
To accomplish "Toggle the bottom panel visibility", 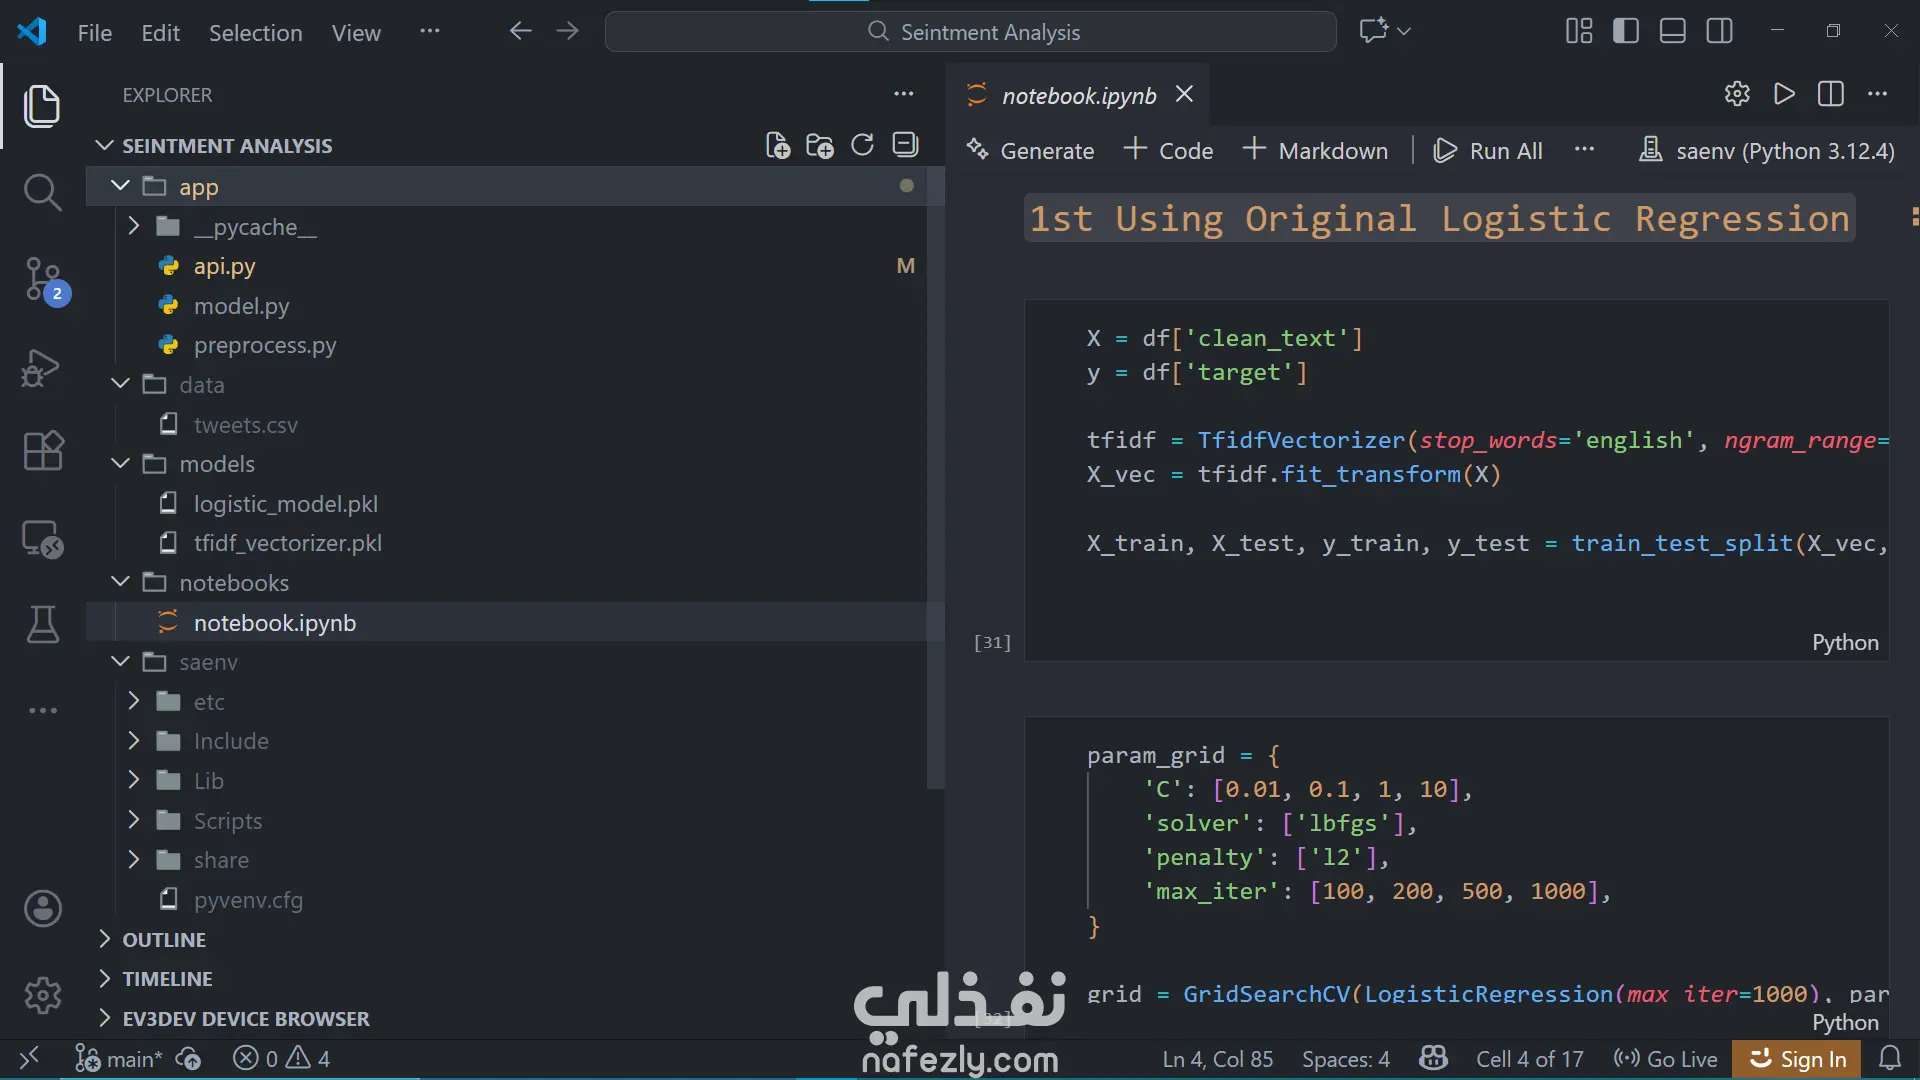I will pyautogui.click(x=1673, y=32).
